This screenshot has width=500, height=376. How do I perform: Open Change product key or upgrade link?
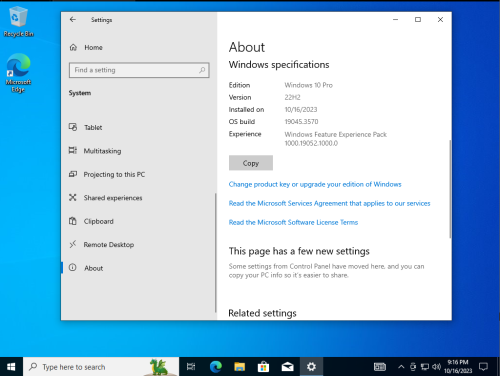[315, 184]
